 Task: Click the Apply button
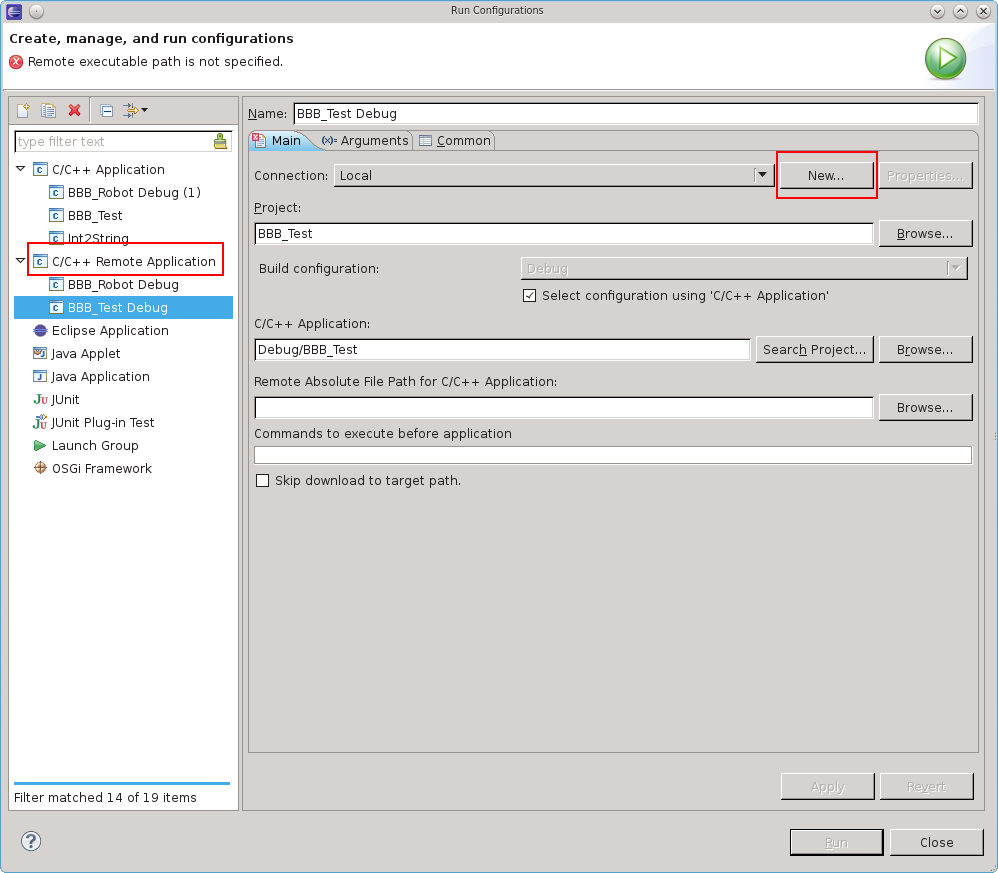[827, 786]
